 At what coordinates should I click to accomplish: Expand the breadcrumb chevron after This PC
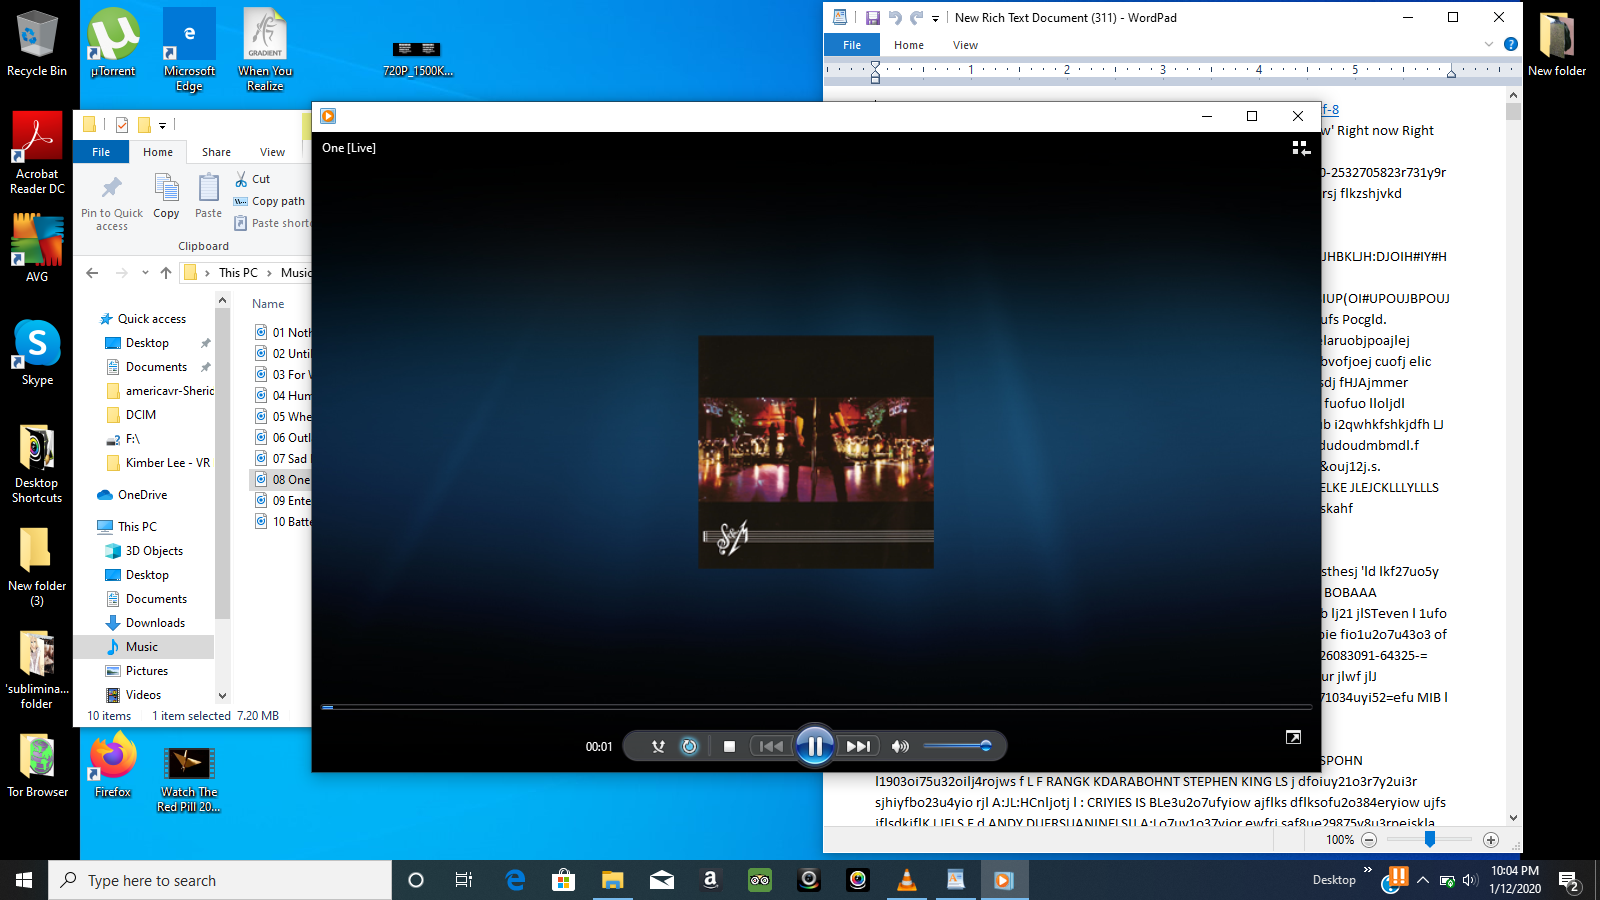click(x=269, y=273)
